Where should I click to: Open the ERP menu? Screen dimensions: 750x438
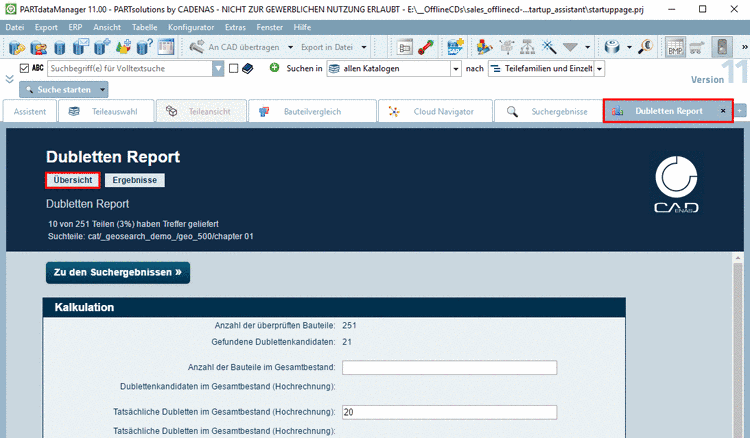[75, 27]
